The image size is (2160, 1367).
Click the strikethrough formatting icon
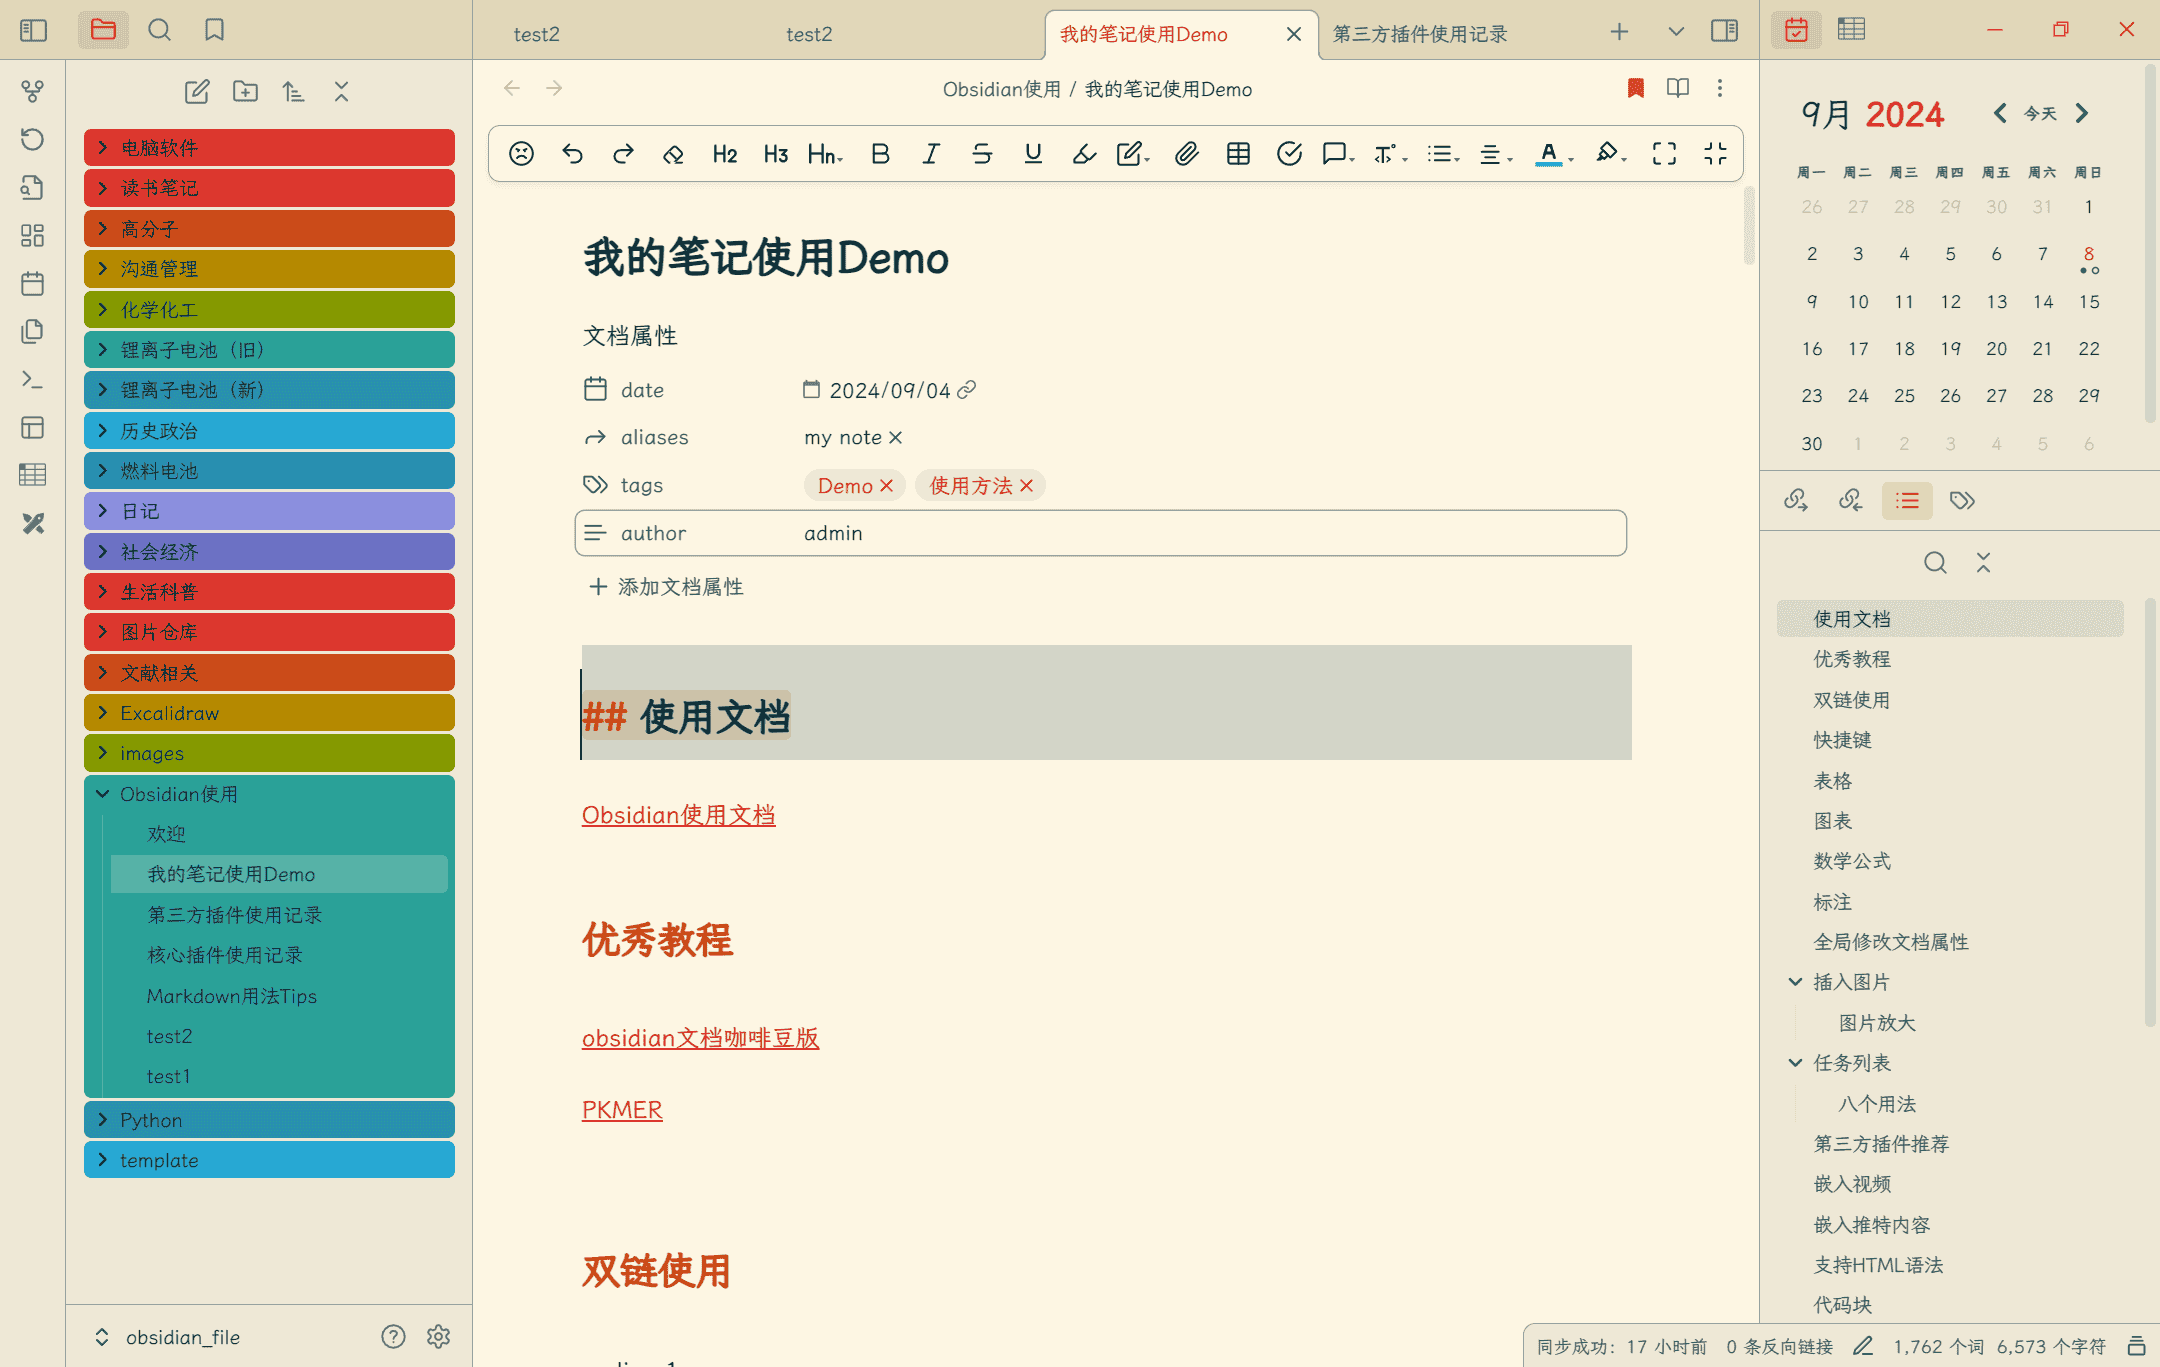(982, 154)
